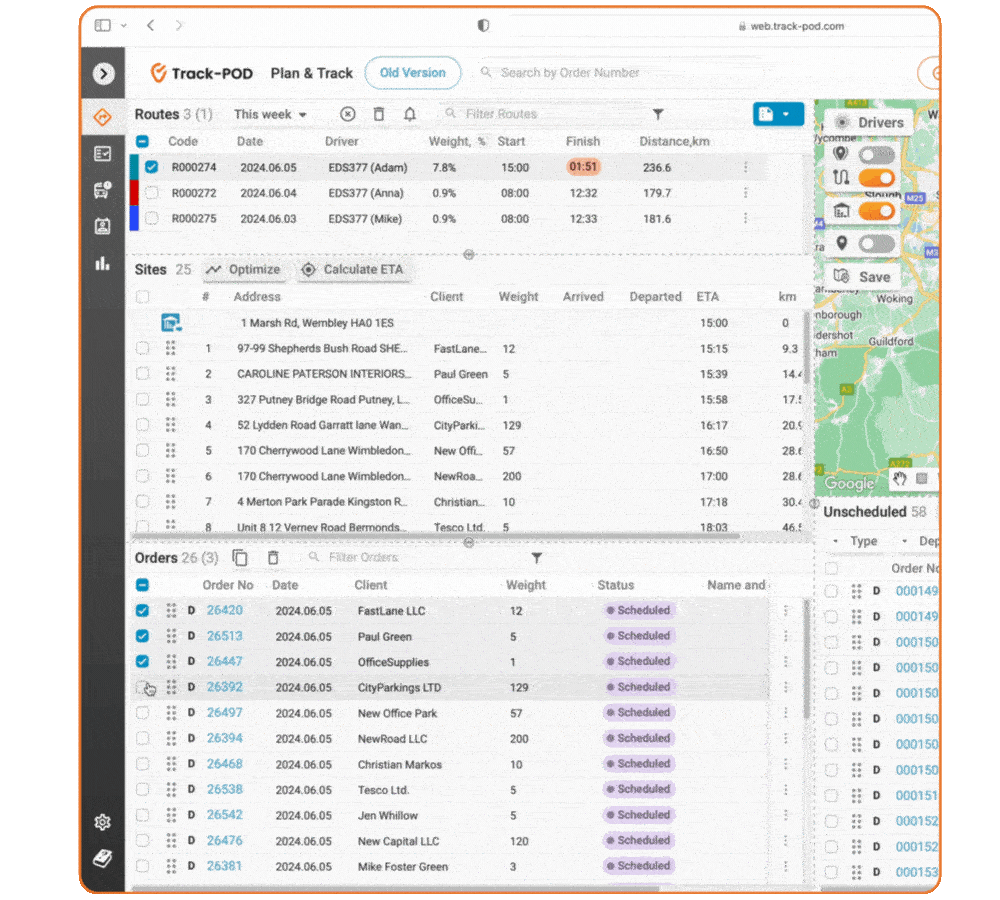Click the routes notification bell icon

point(410,114)
